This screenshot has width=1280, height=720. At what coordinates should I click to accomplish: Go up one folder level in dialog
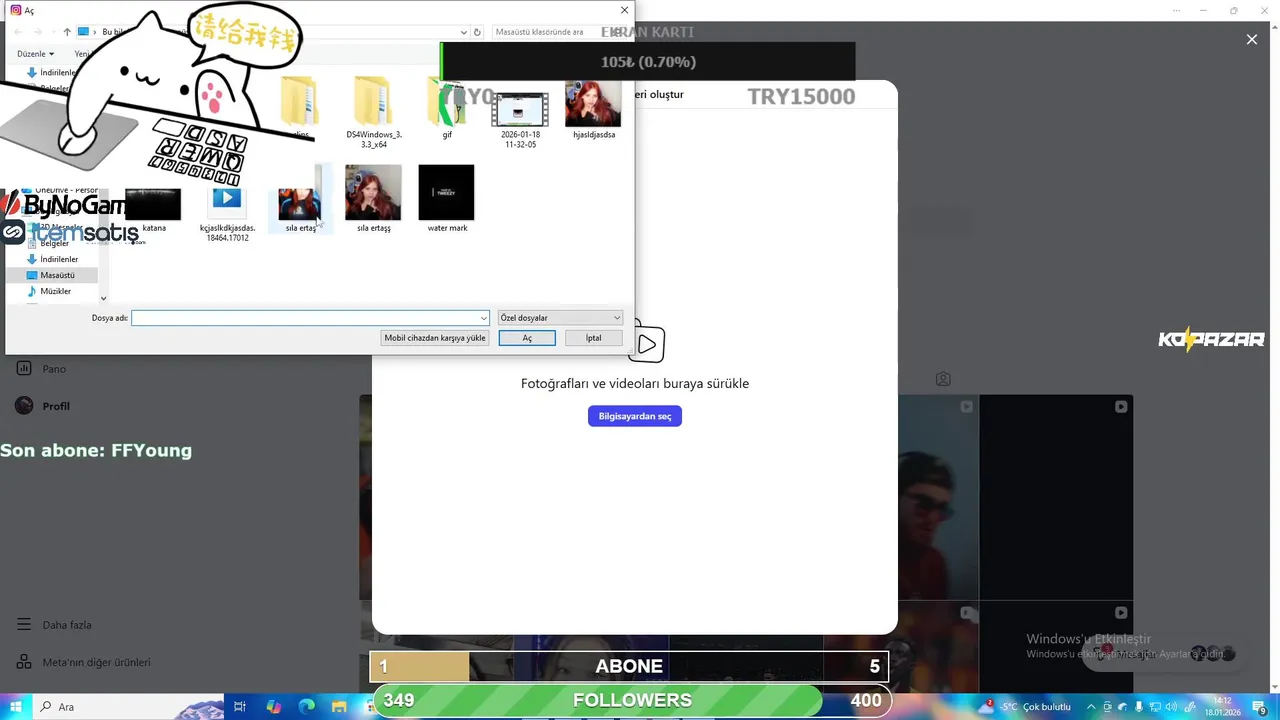click(67, 32)
